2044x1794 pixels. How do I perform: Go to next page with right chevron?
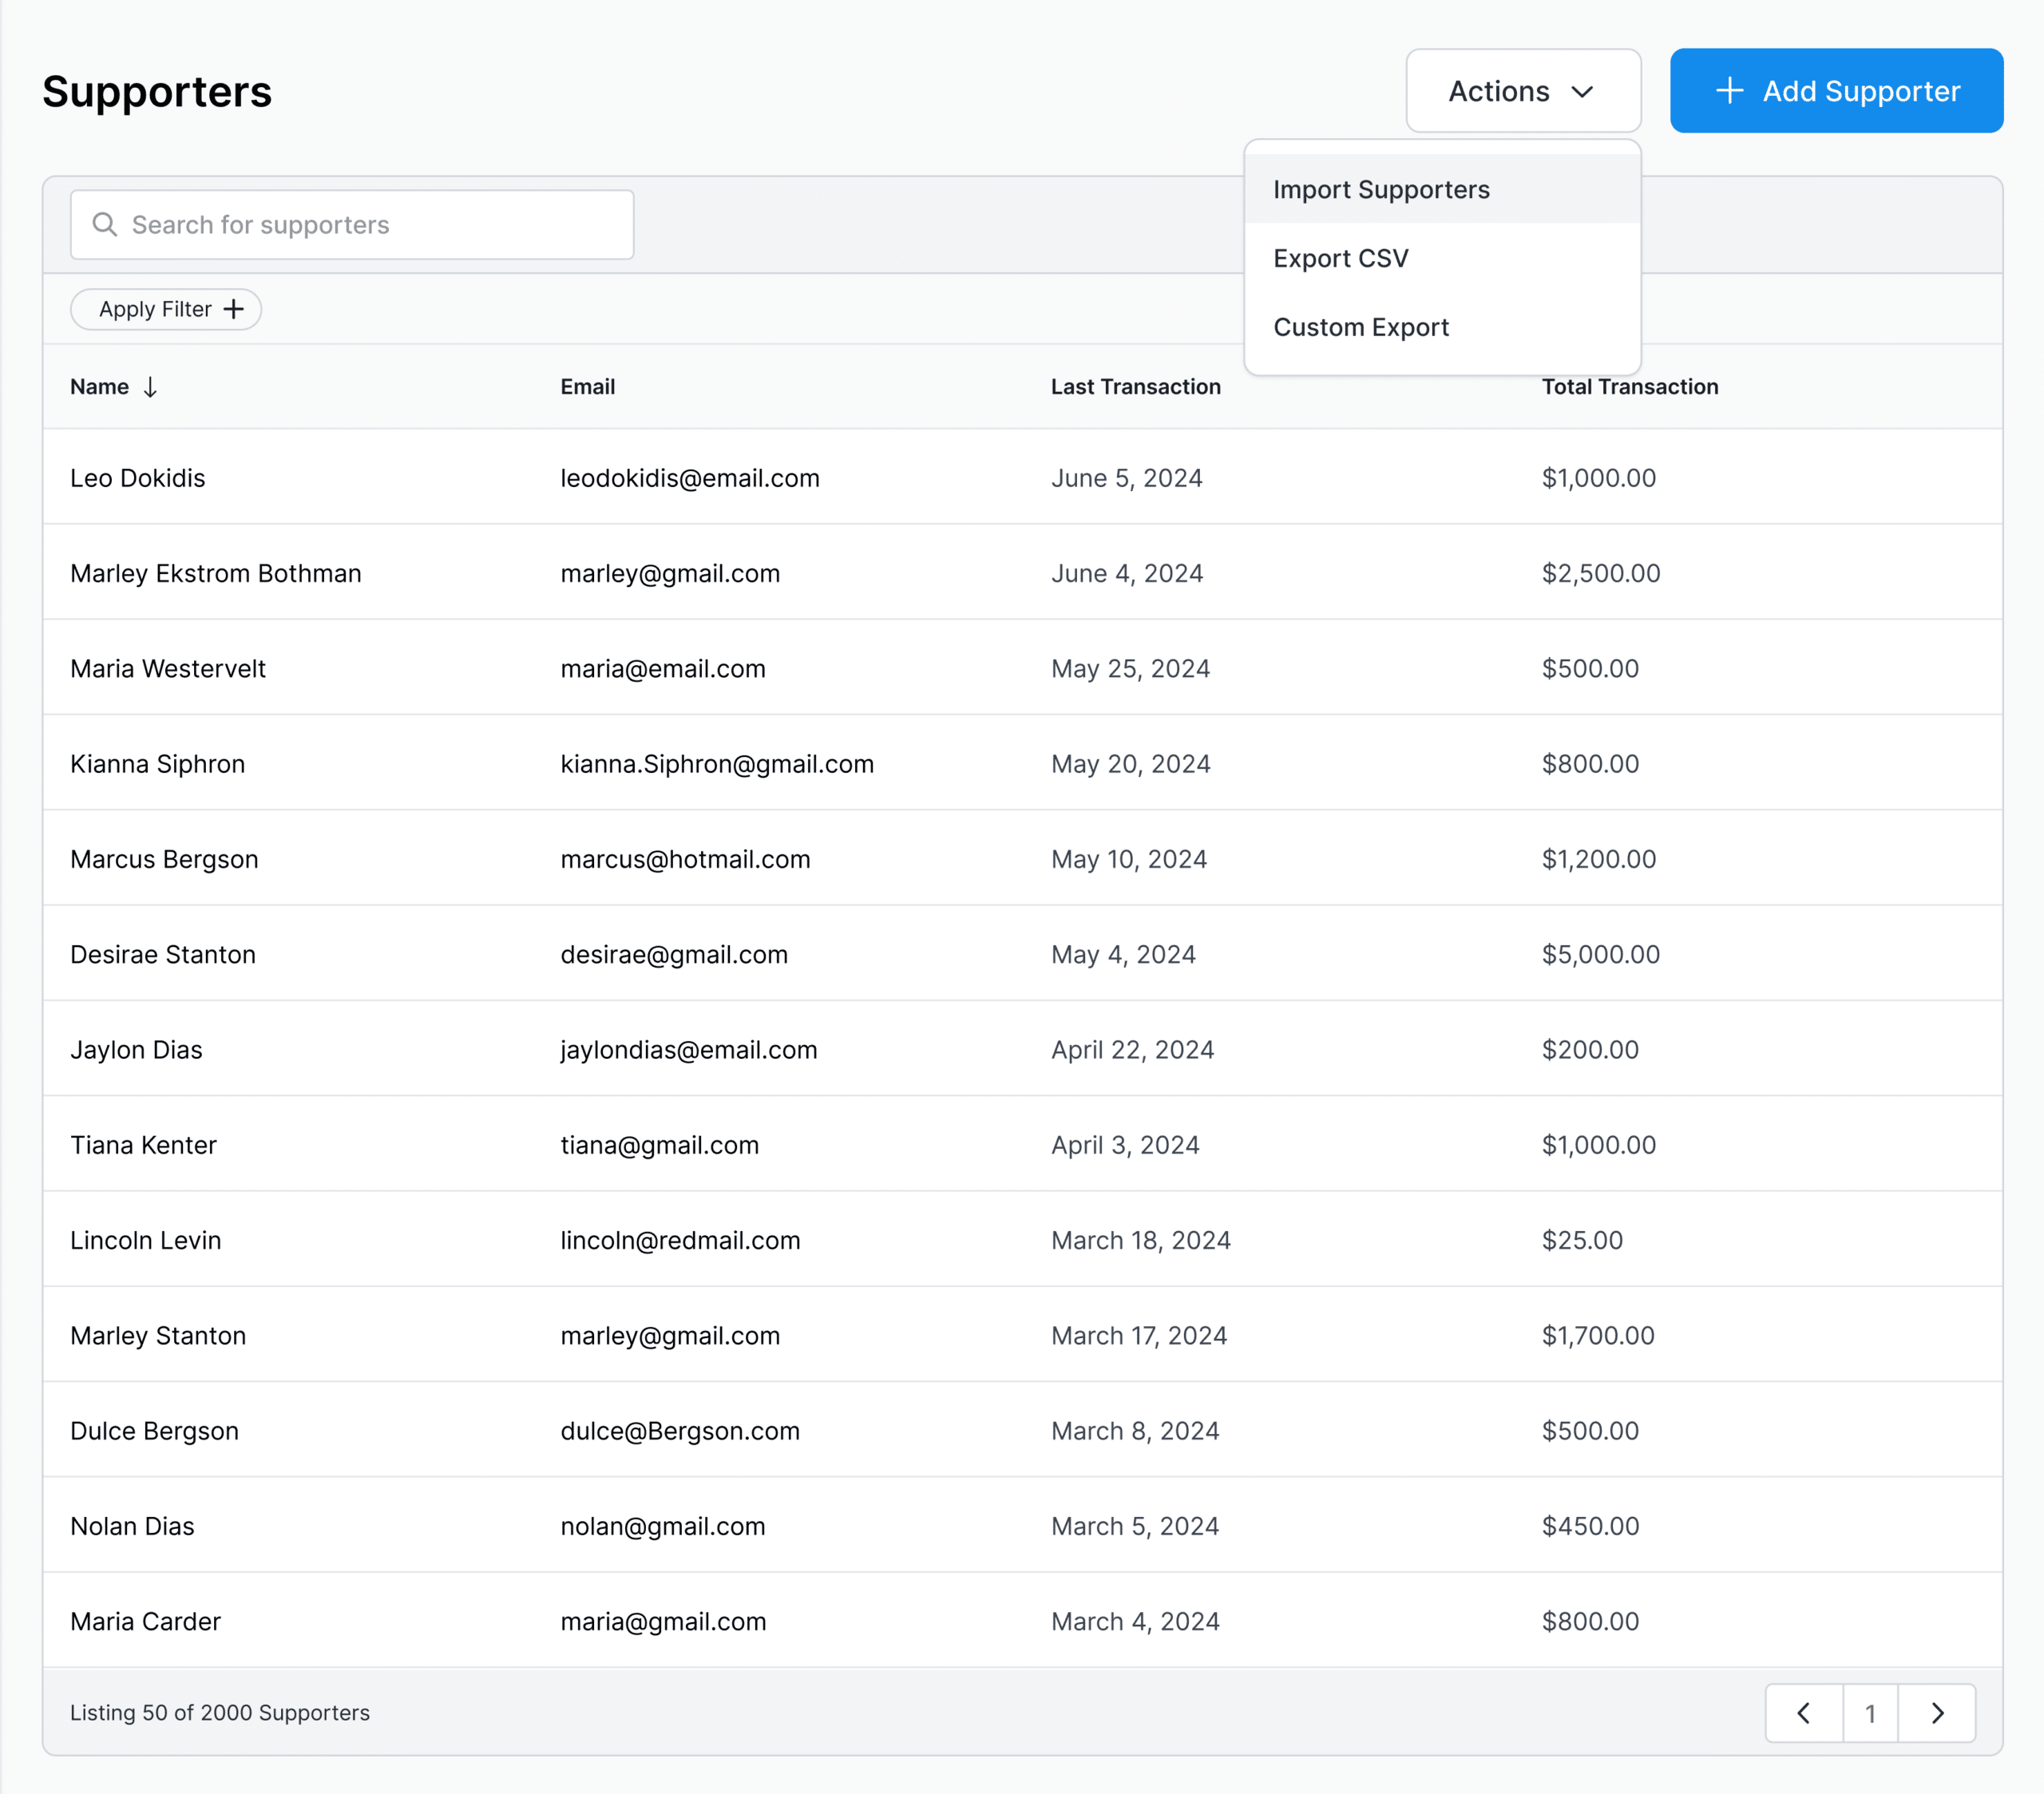pos(1937,1713)
